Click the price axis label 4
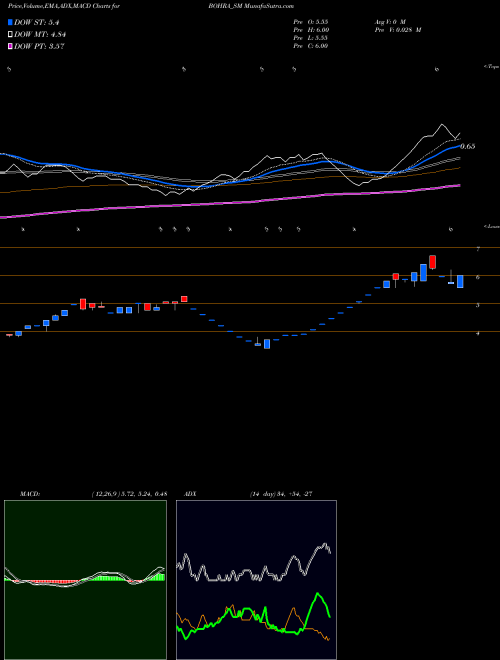 tap(478, 333)
